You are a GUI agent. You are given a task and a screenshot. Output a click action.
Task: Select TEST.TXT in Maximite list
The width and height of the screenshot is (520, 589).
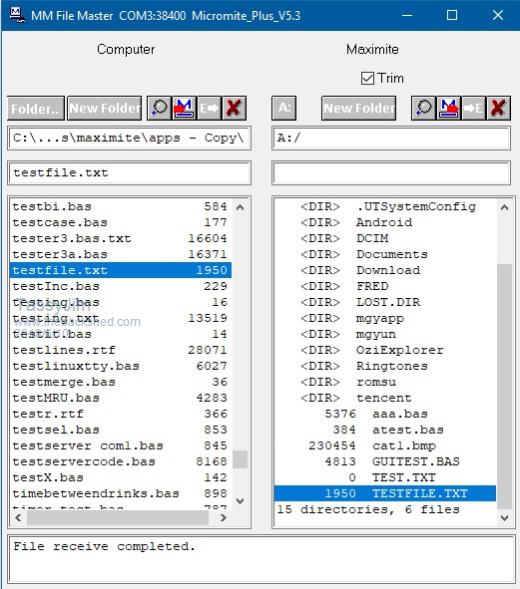click(385, 478)
